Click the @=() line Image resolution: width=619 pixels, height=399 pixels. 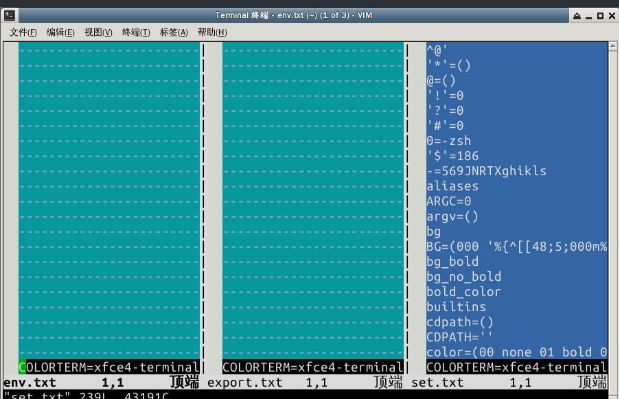tap(441, 81)
